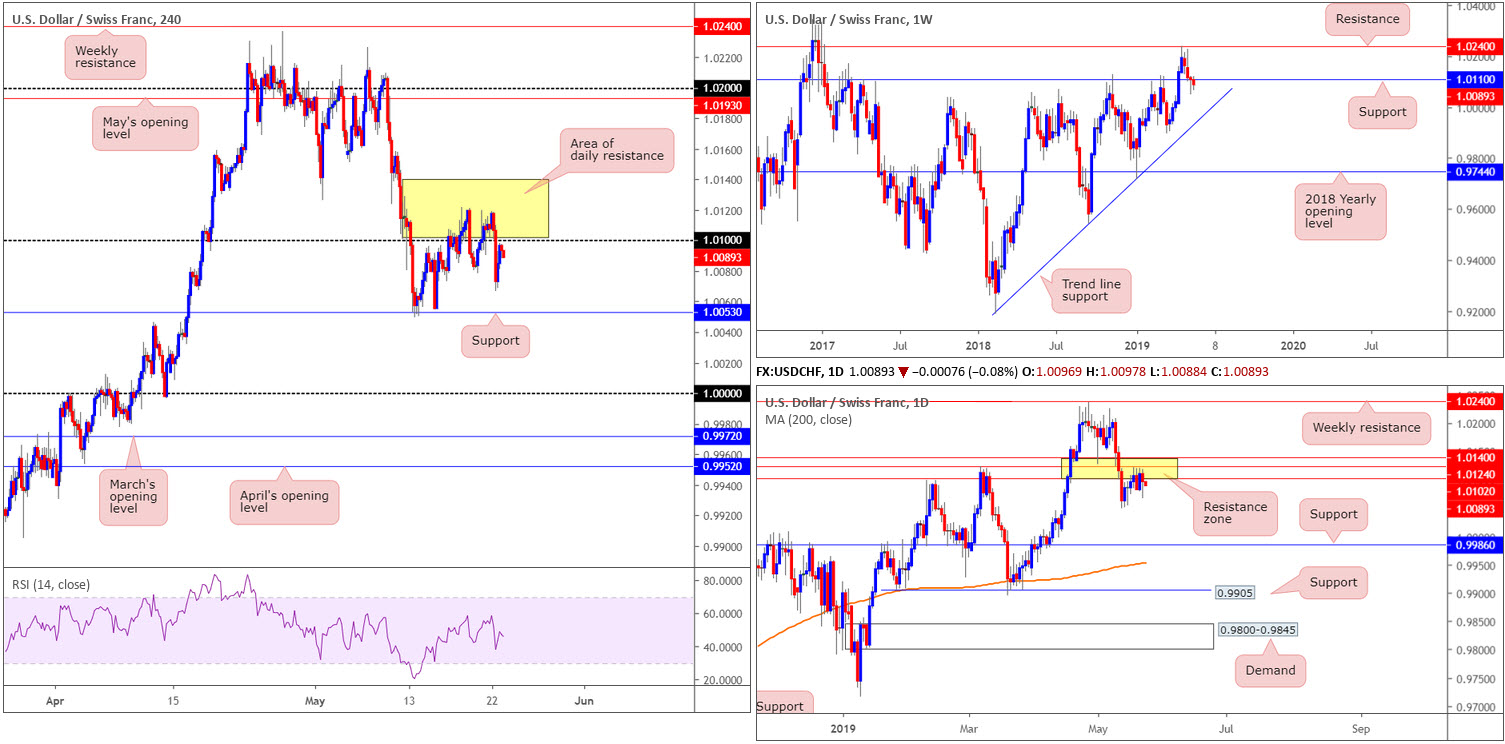Click the red 1.01020 price label

pyautogui.click(x=1475, y=492)
